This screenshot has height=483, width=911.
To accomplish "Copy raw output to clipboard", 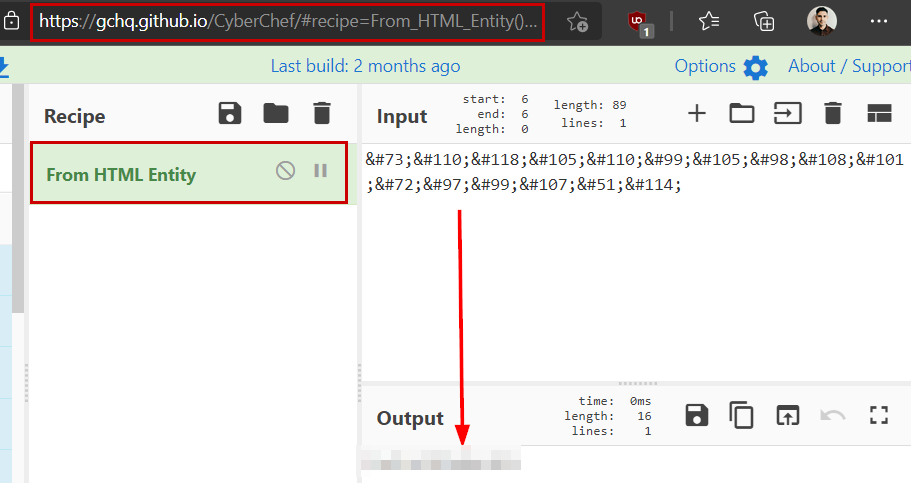I will click(x=742, y=415).
